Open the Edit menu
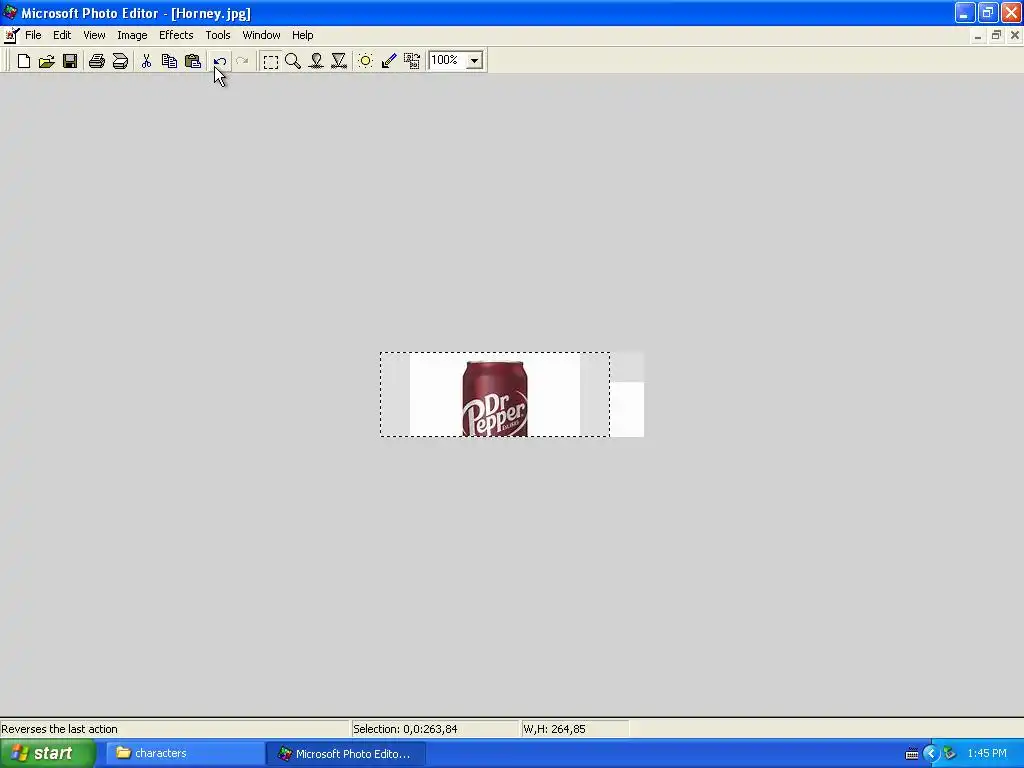Viewport: 1024px width, 768px height. click(x=62, y=35)
